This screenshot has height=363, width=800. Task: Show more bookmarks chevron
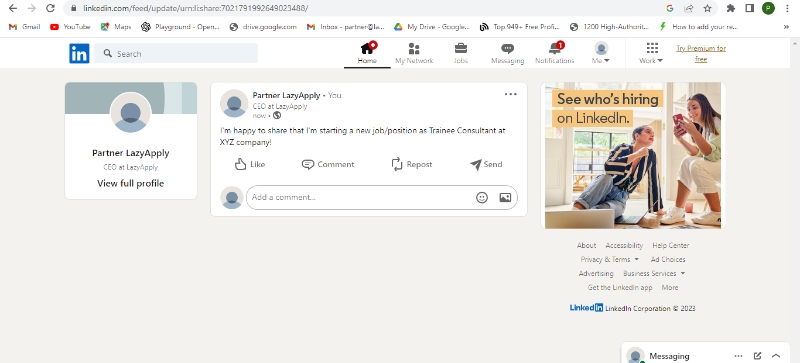coord(786,27)
